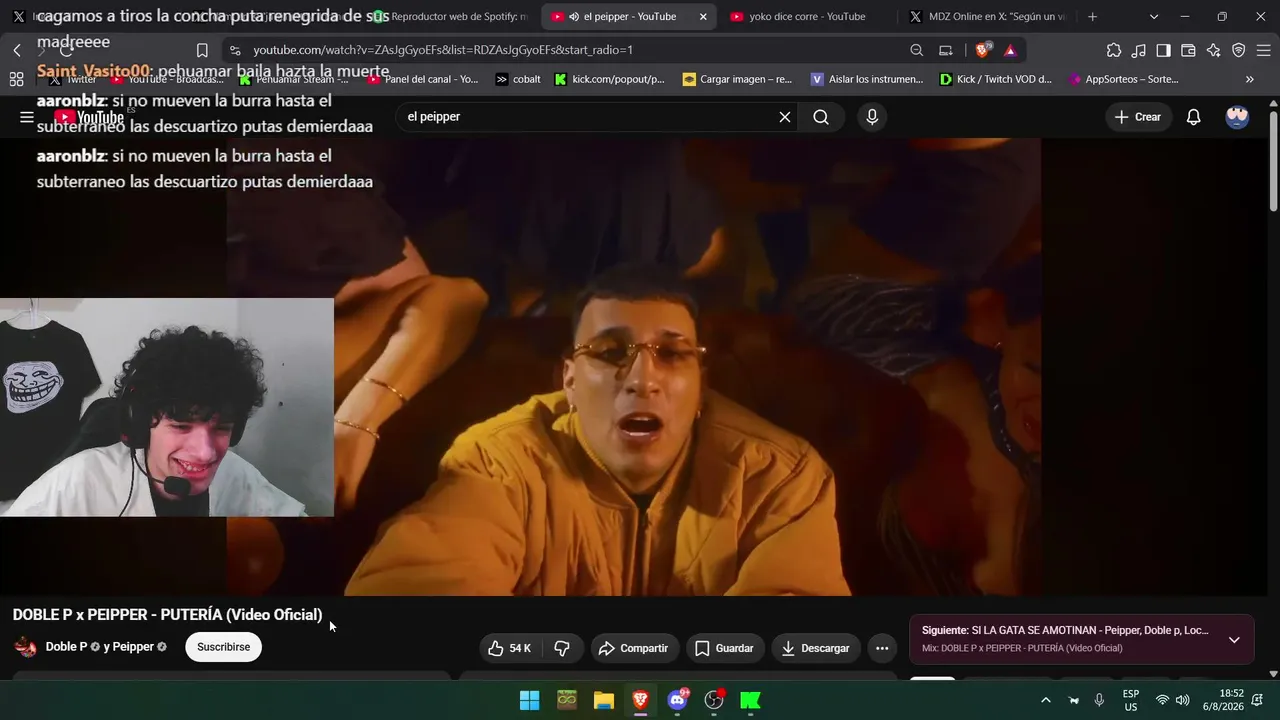This screenshot has height=720, width=1280.
Task: Open a new browser tab
Action: [x=1092, y=17]
